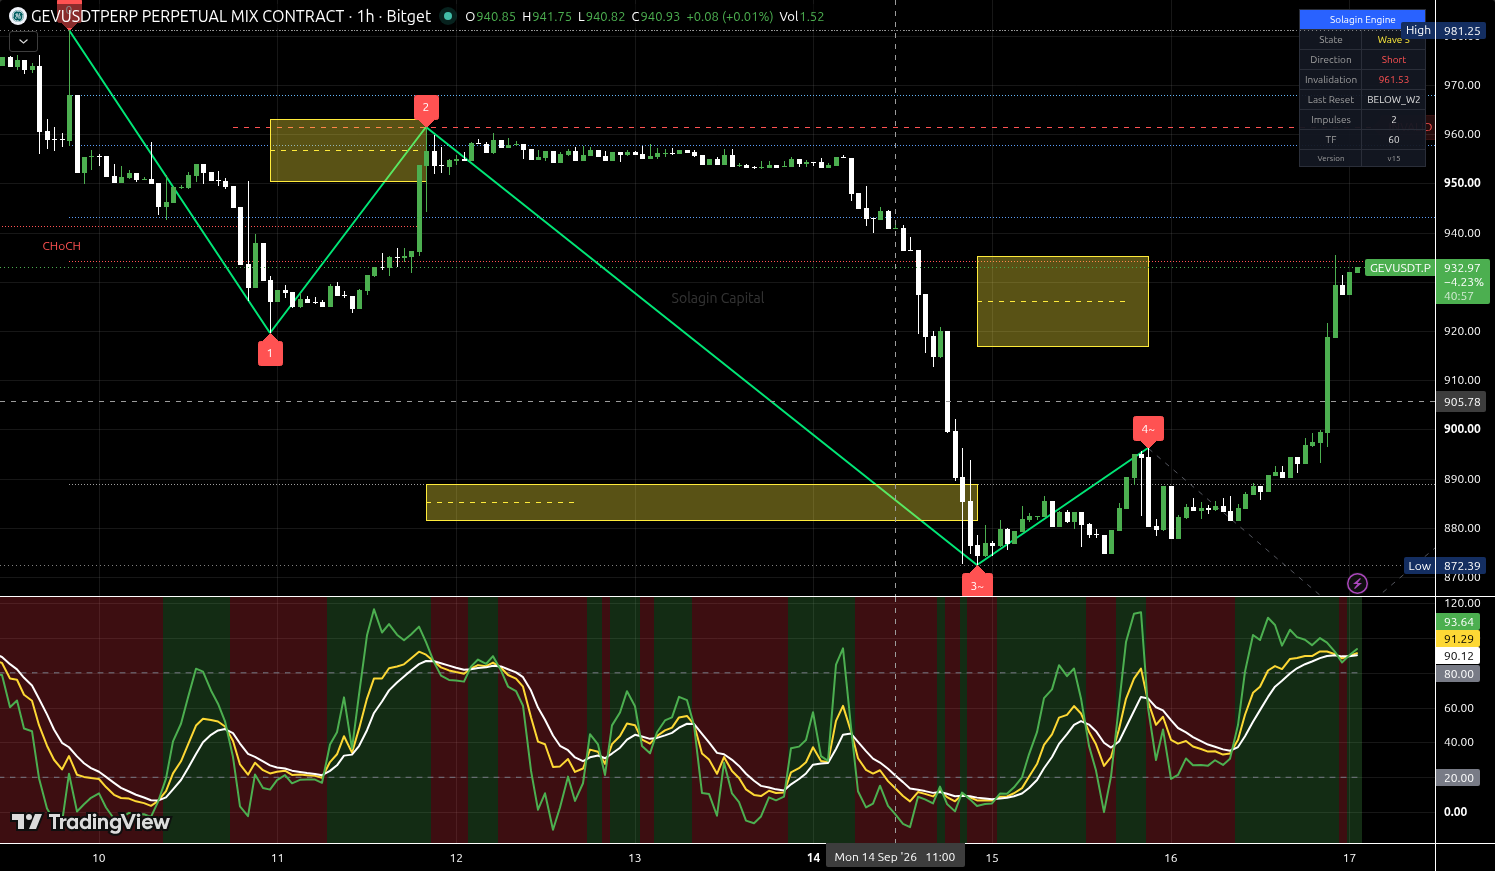Select the wave 1 marker label
Screen dimensions: 1495x871
point(270,352)
